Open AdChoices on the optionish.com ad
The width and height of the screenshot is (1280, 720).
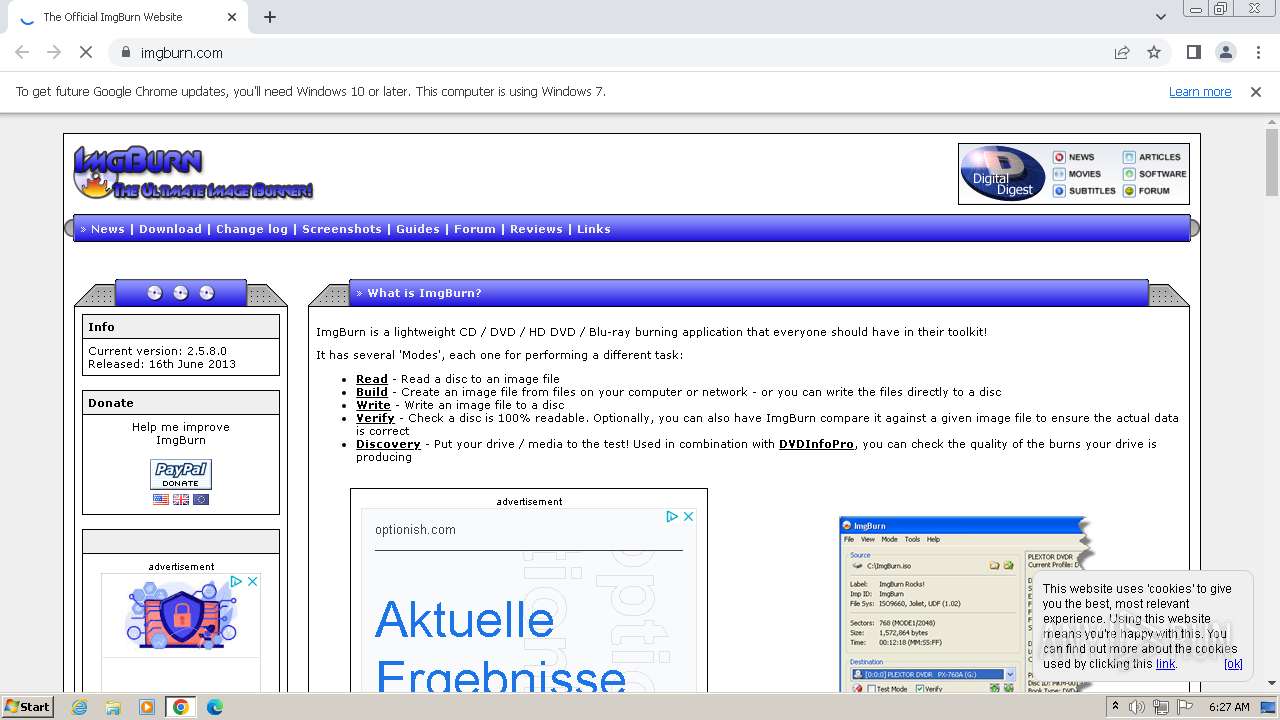[673, 517]
